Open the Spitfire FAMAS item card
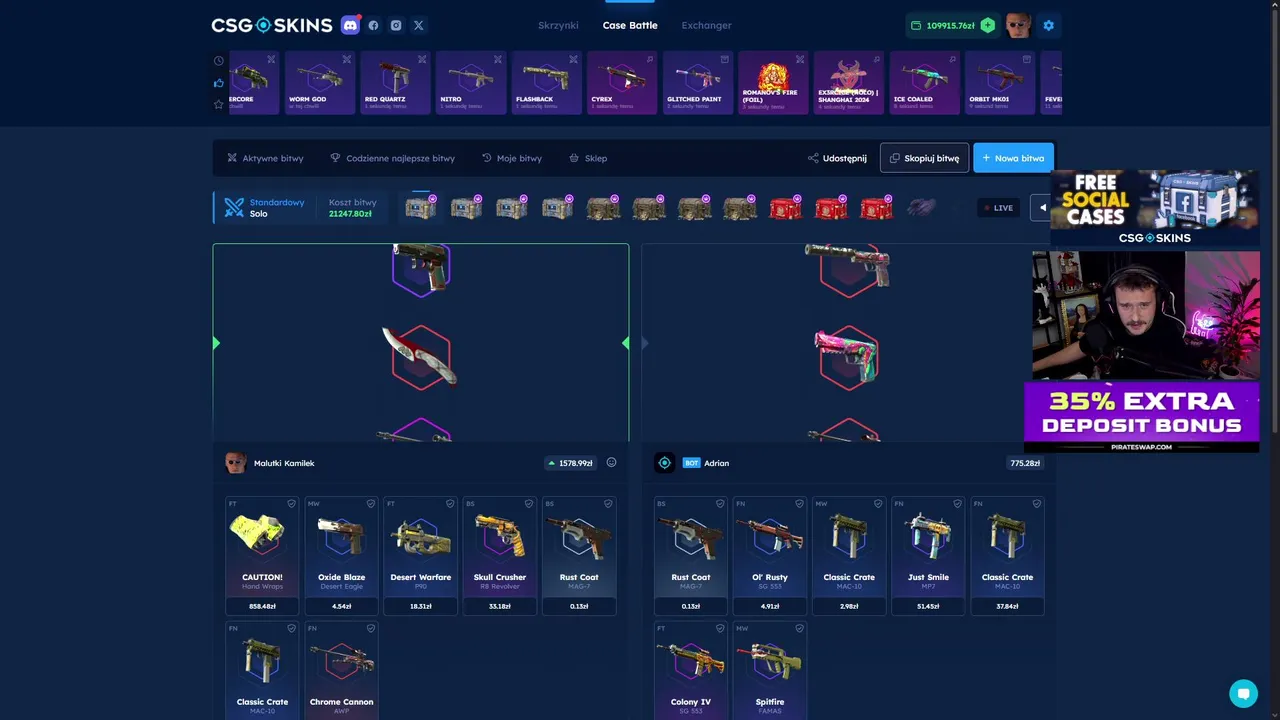Image resolution: width=1280 pixels, height=720 pixels. click(x=770, y=670)
